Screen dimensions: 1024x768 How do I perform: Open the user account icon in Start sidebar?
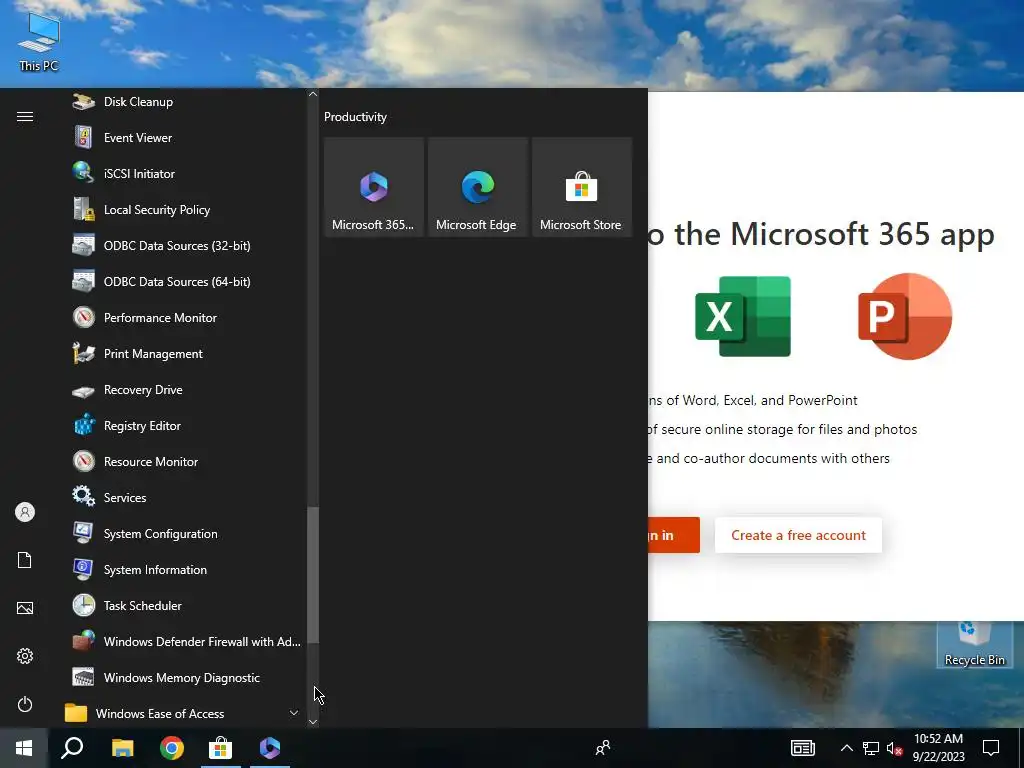[25, 512]
